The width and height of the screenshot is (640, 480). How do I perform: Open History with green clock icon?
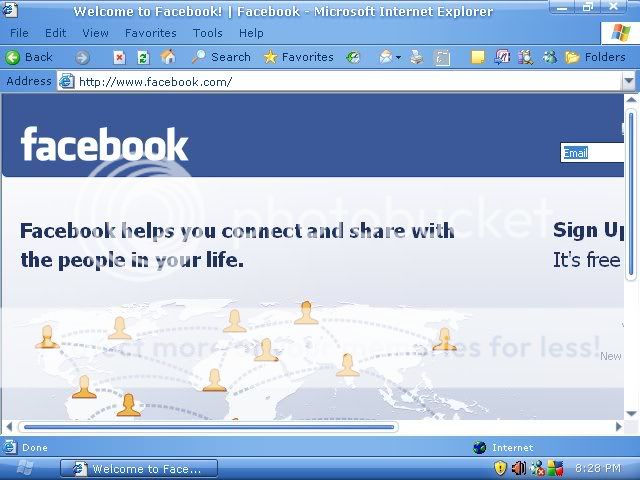(353, 58)
